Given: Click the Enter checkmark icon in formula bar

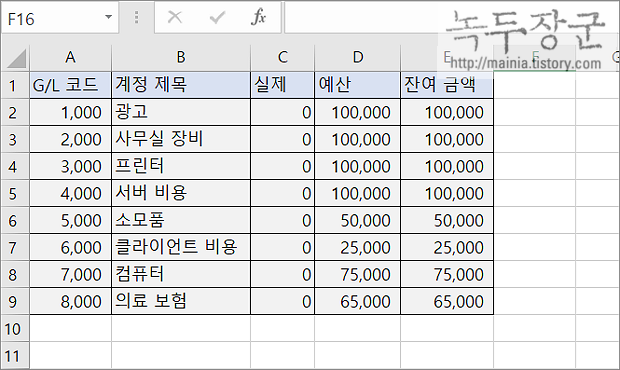Looking at the screenshot, I should click(217, 17).
